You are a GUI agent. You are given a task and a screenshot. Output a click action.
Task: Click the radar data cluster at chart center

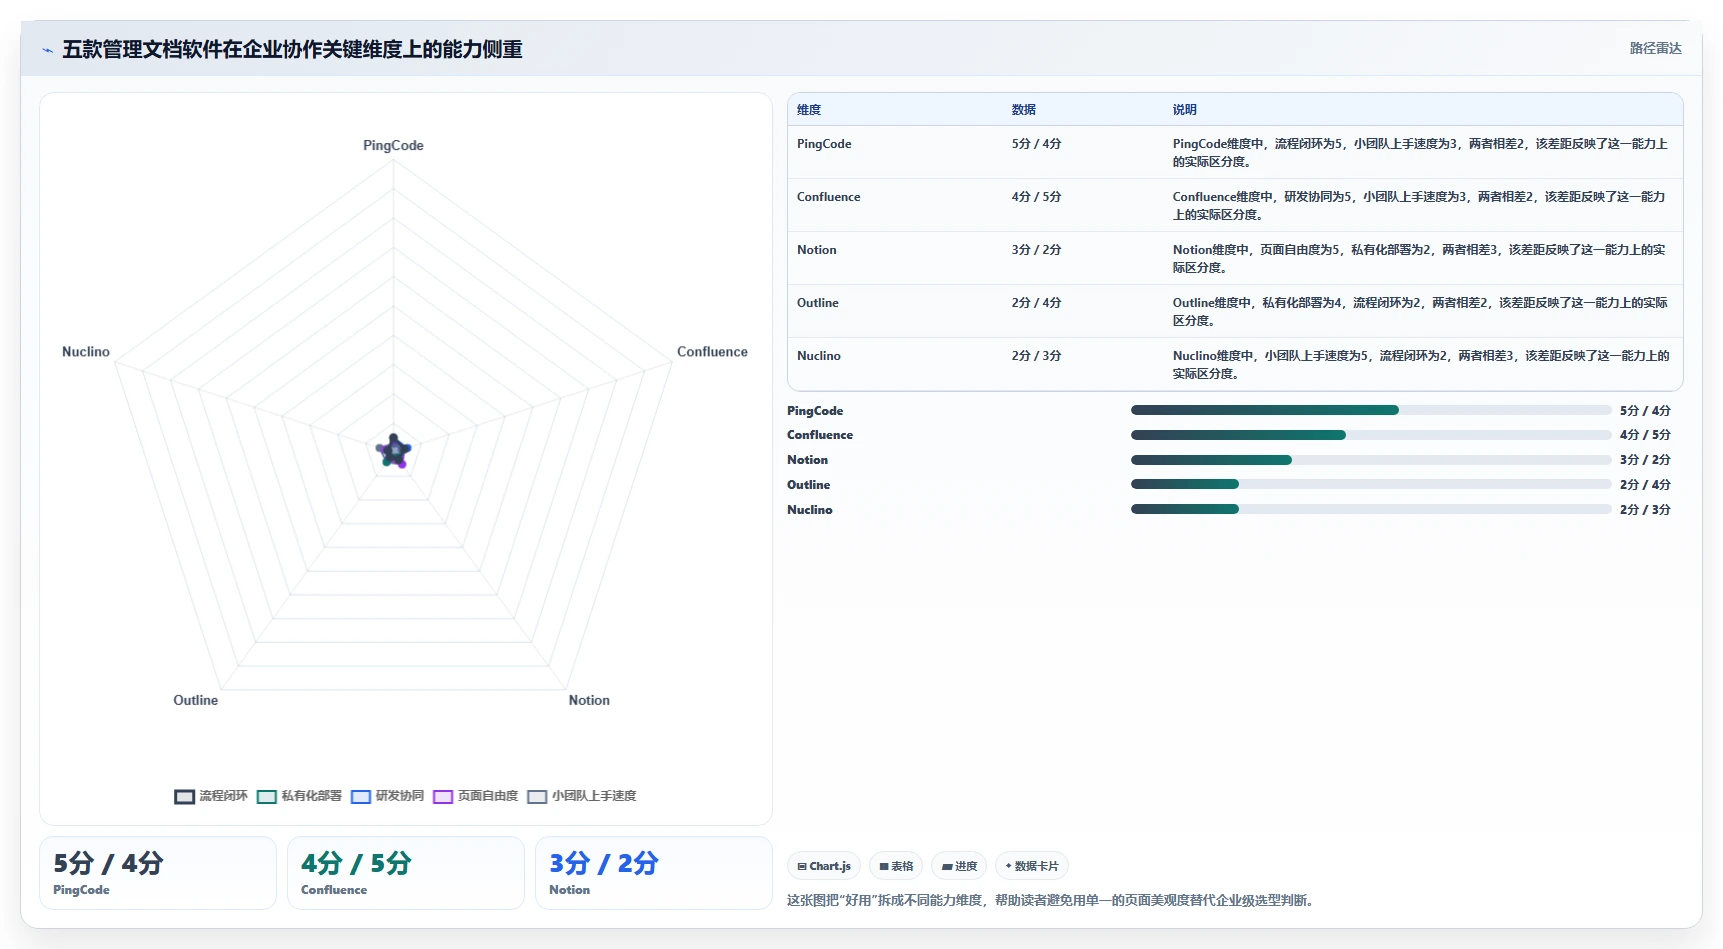point(394,451)
